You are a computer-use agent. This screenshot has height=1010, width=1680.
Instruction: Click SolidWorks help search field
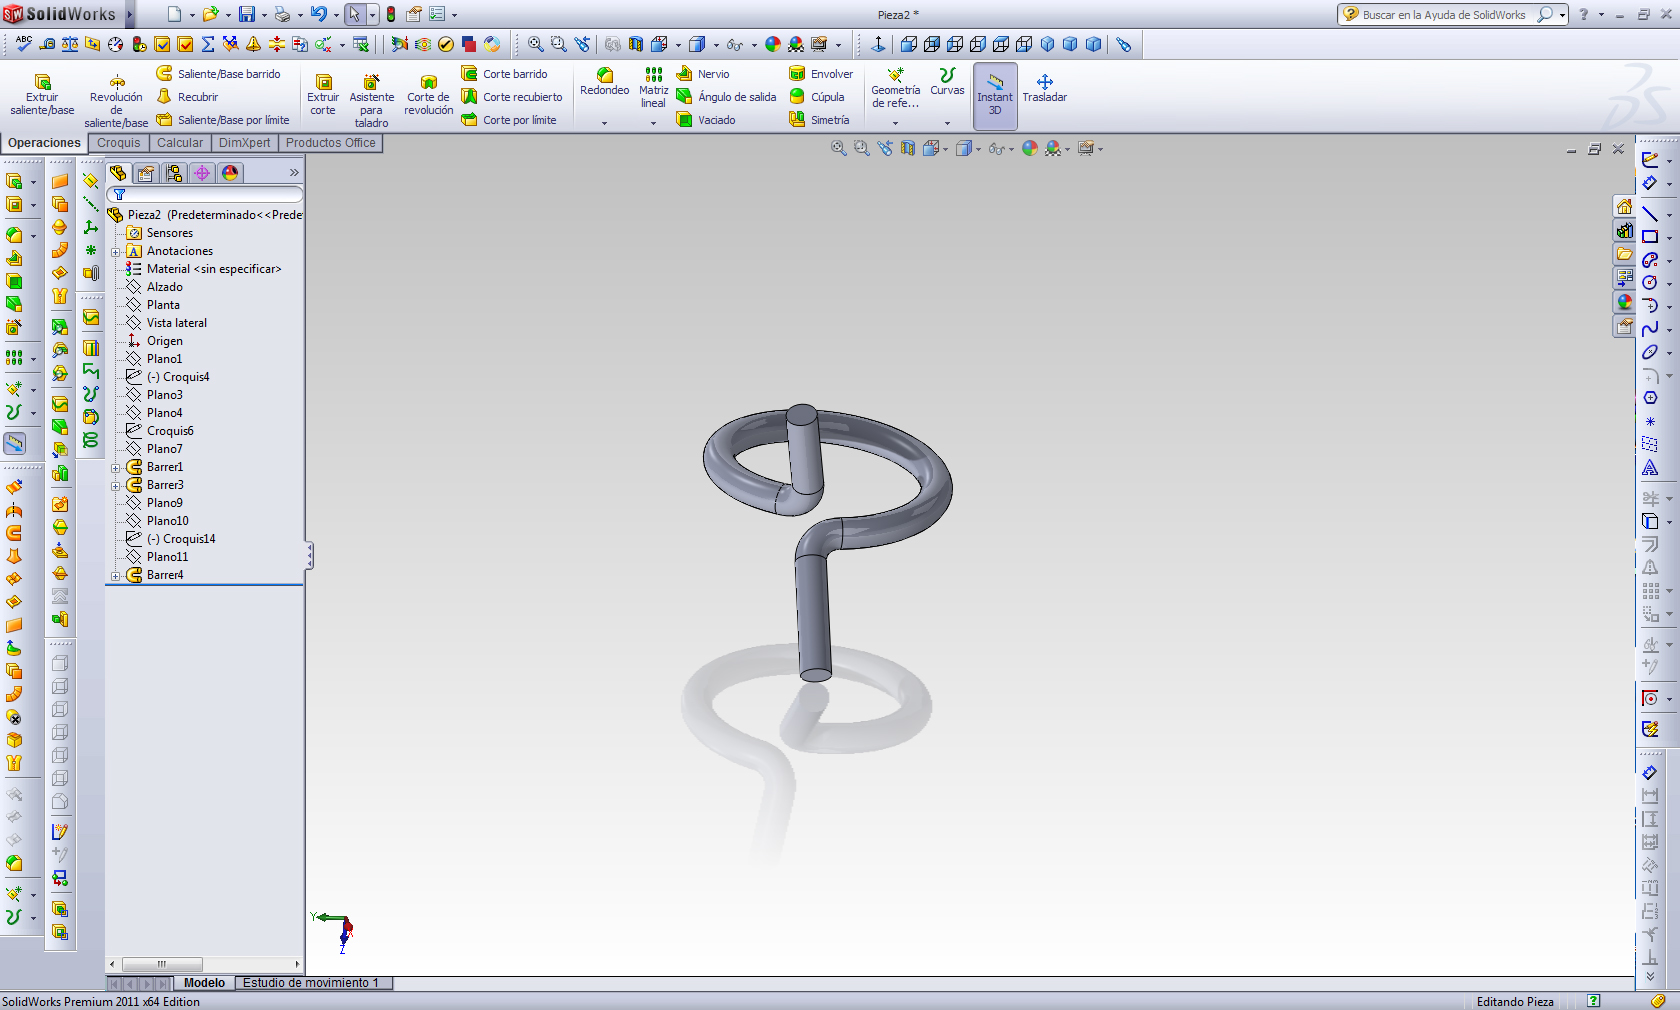(1445, 14)
